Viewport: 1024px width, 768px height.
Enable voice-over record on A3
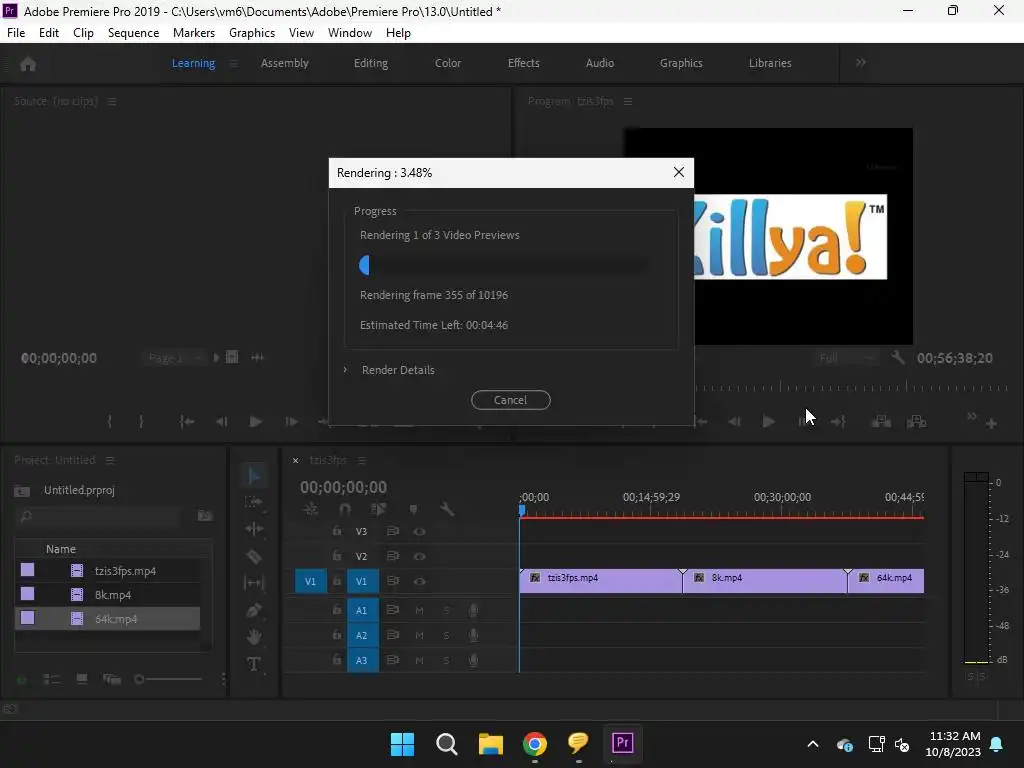point(473,660)
